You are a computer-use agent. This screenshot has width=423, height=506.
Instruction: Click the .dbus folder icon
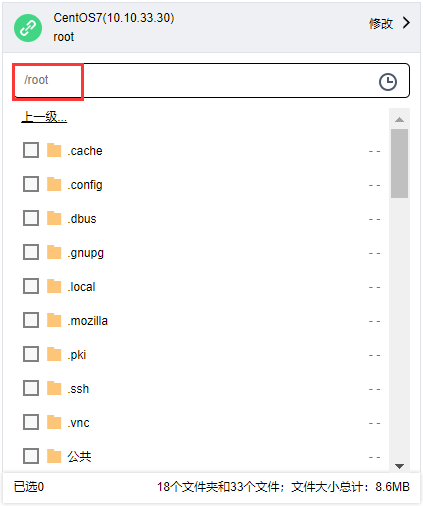[54, 218]
